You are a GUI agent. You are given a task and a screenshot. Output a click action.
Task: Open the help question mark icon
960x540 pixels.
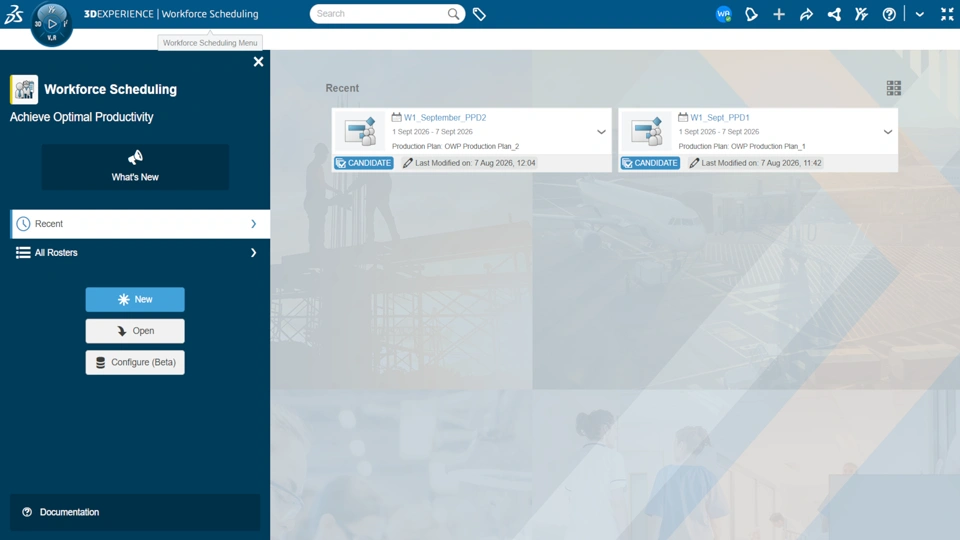click(889, 14)
